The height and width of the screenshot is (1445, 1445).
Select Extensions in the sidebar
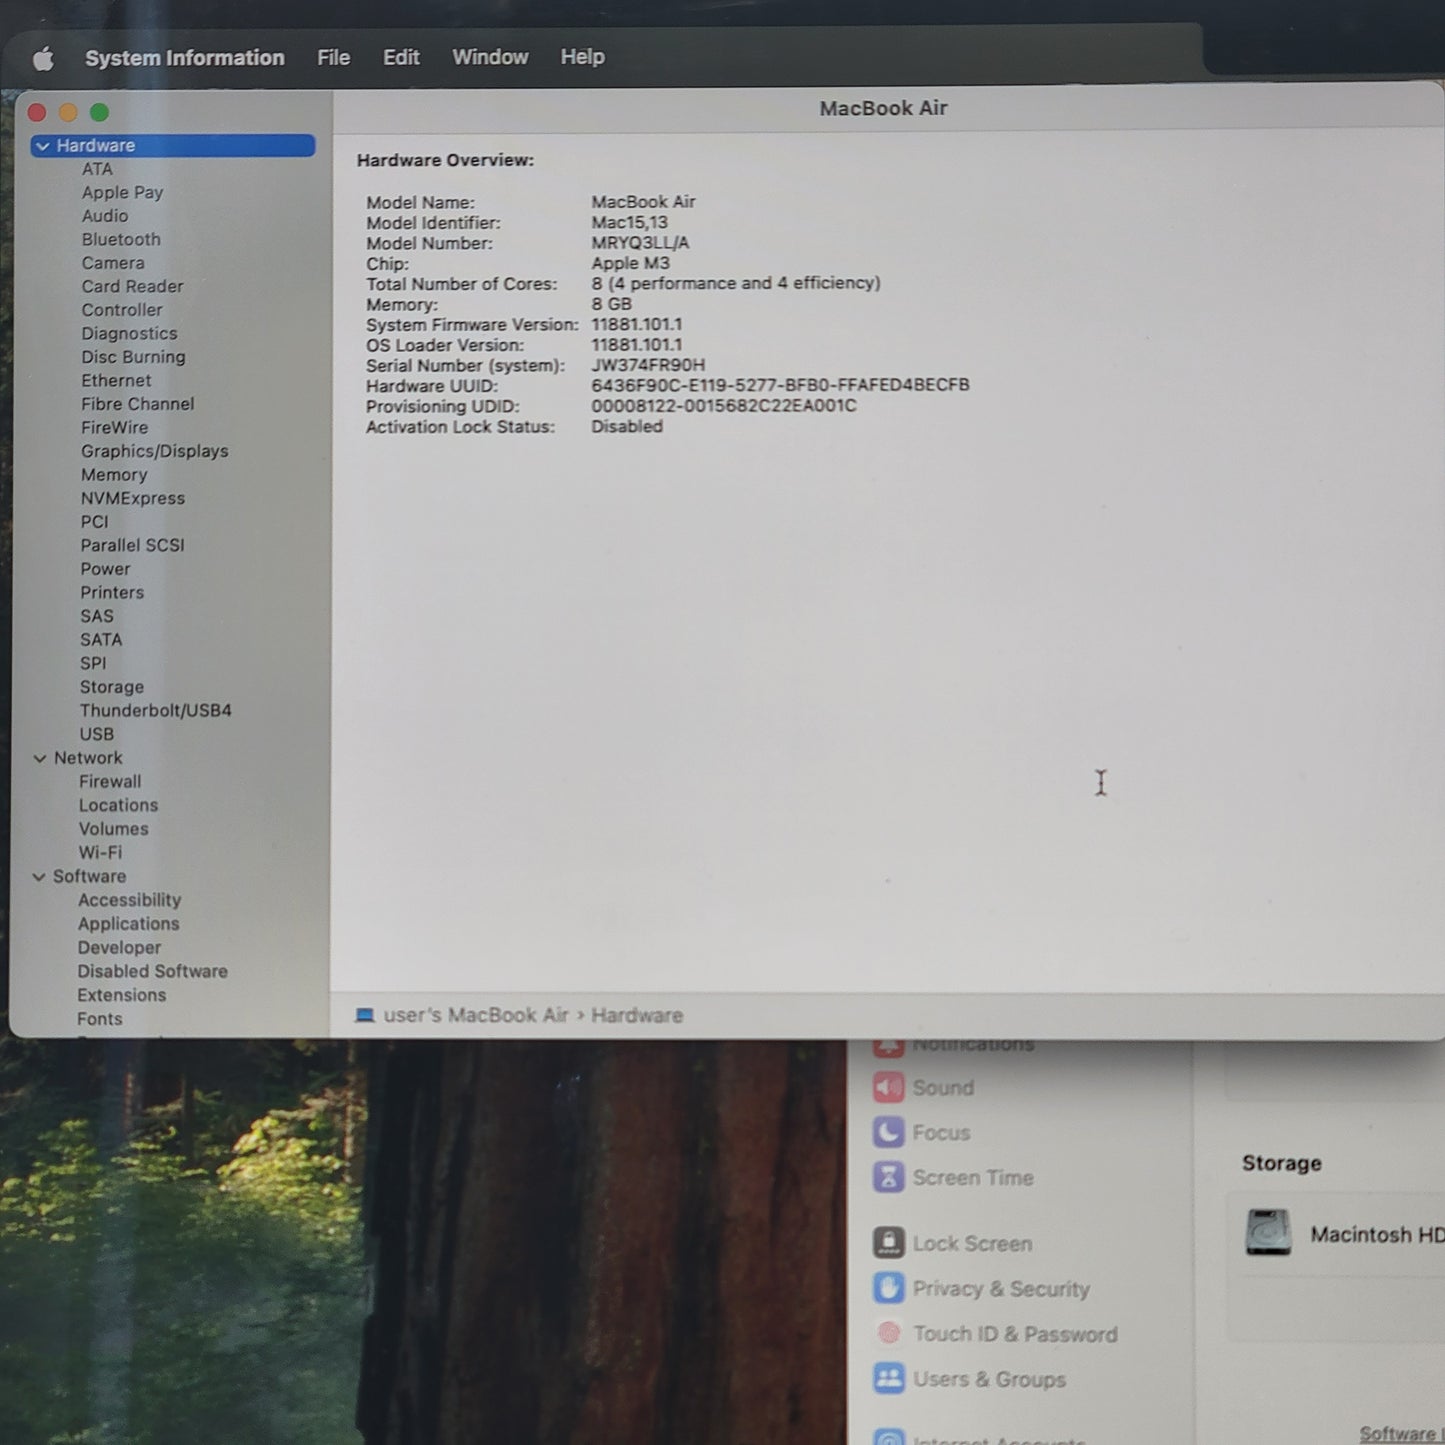121,995
